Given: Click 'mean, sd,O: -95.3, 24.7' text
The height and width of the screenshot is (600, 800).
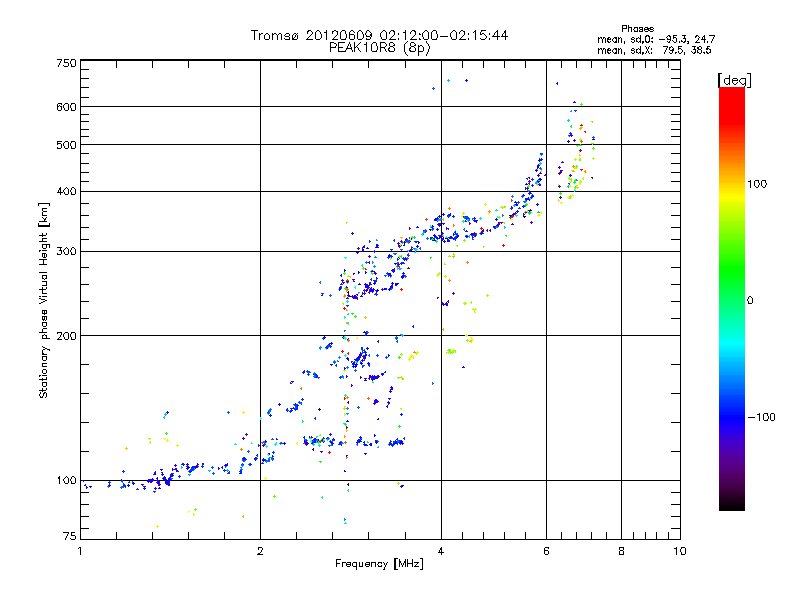Looking at the screenshot, I should tap(656, 39).
